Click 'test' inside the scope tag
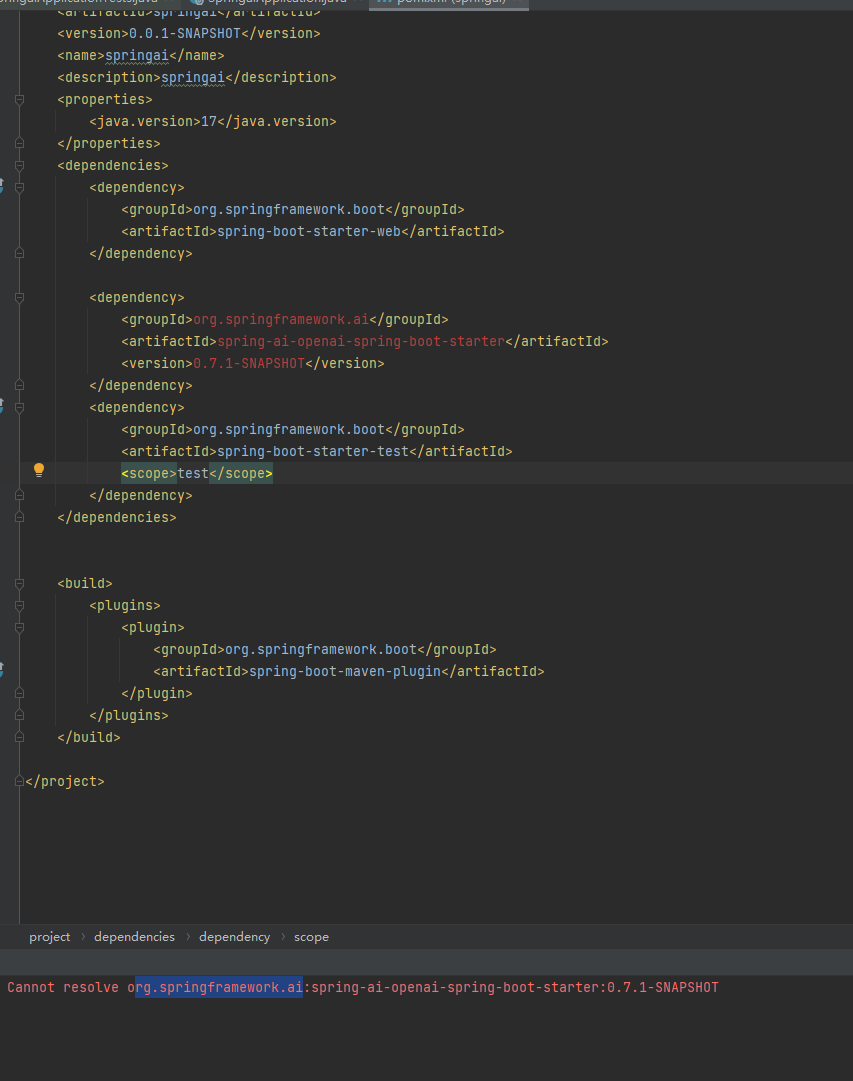This screenshot has height=1081, width=853. click(193, 474)
